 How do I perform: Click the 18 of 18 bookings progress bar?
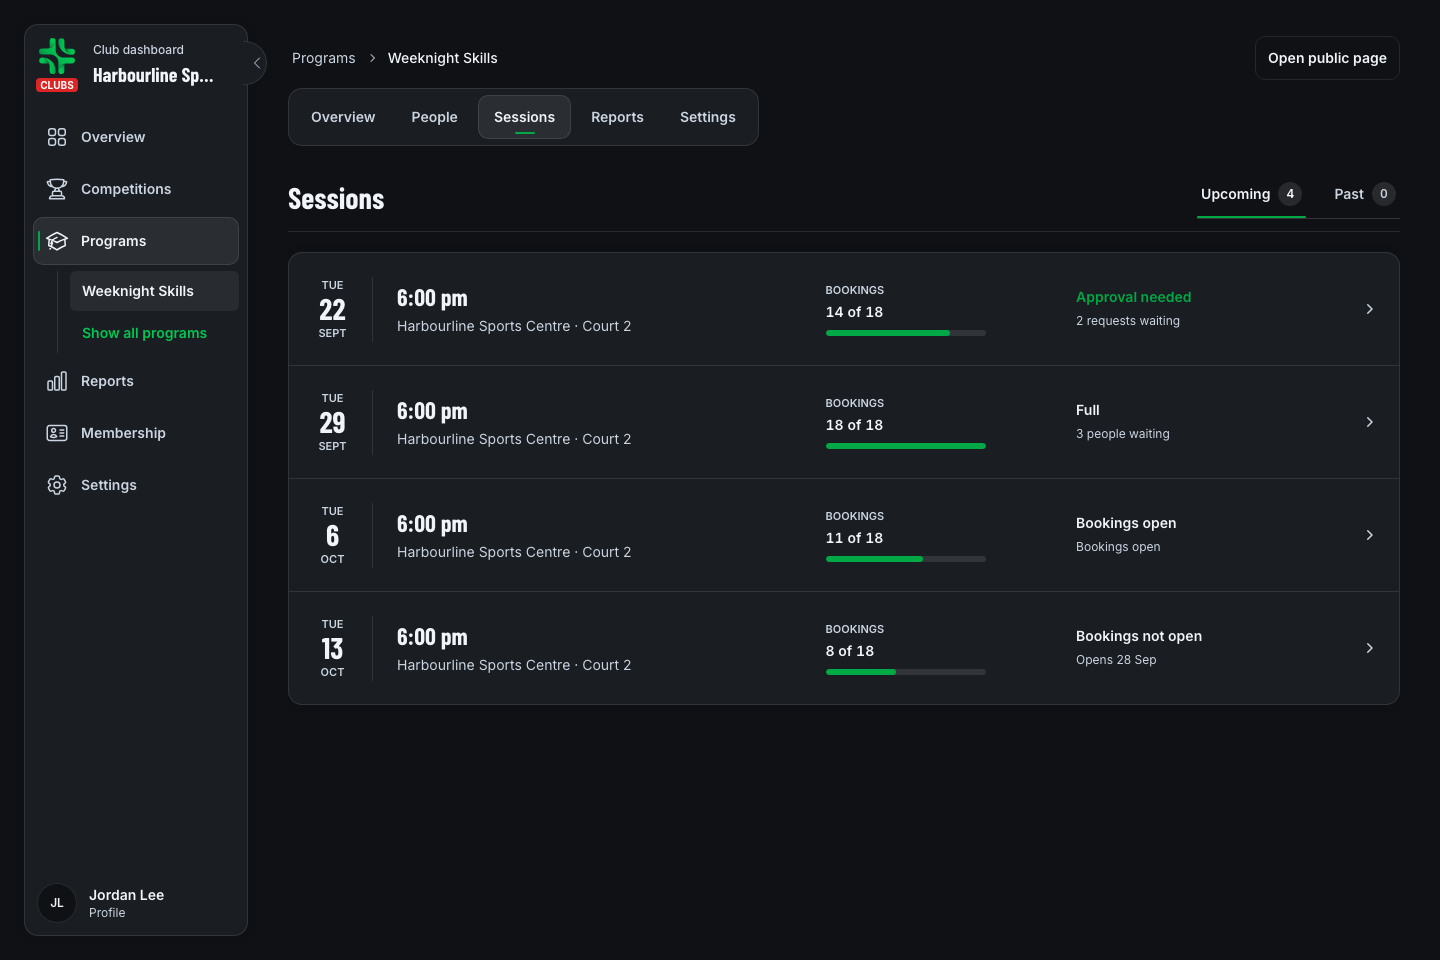pos(906,446)
